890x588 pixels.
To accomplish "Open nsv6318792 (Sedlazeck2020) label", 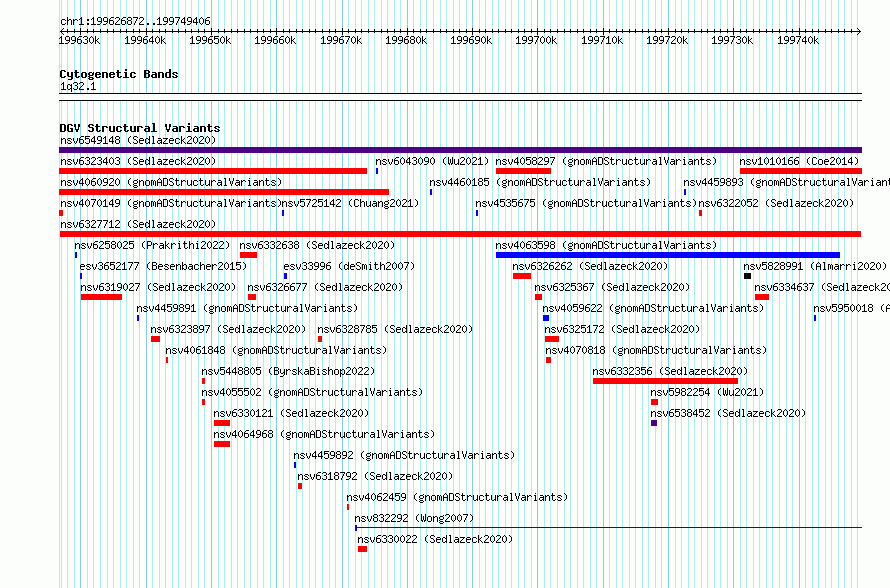I will click(x=375, y=476).
